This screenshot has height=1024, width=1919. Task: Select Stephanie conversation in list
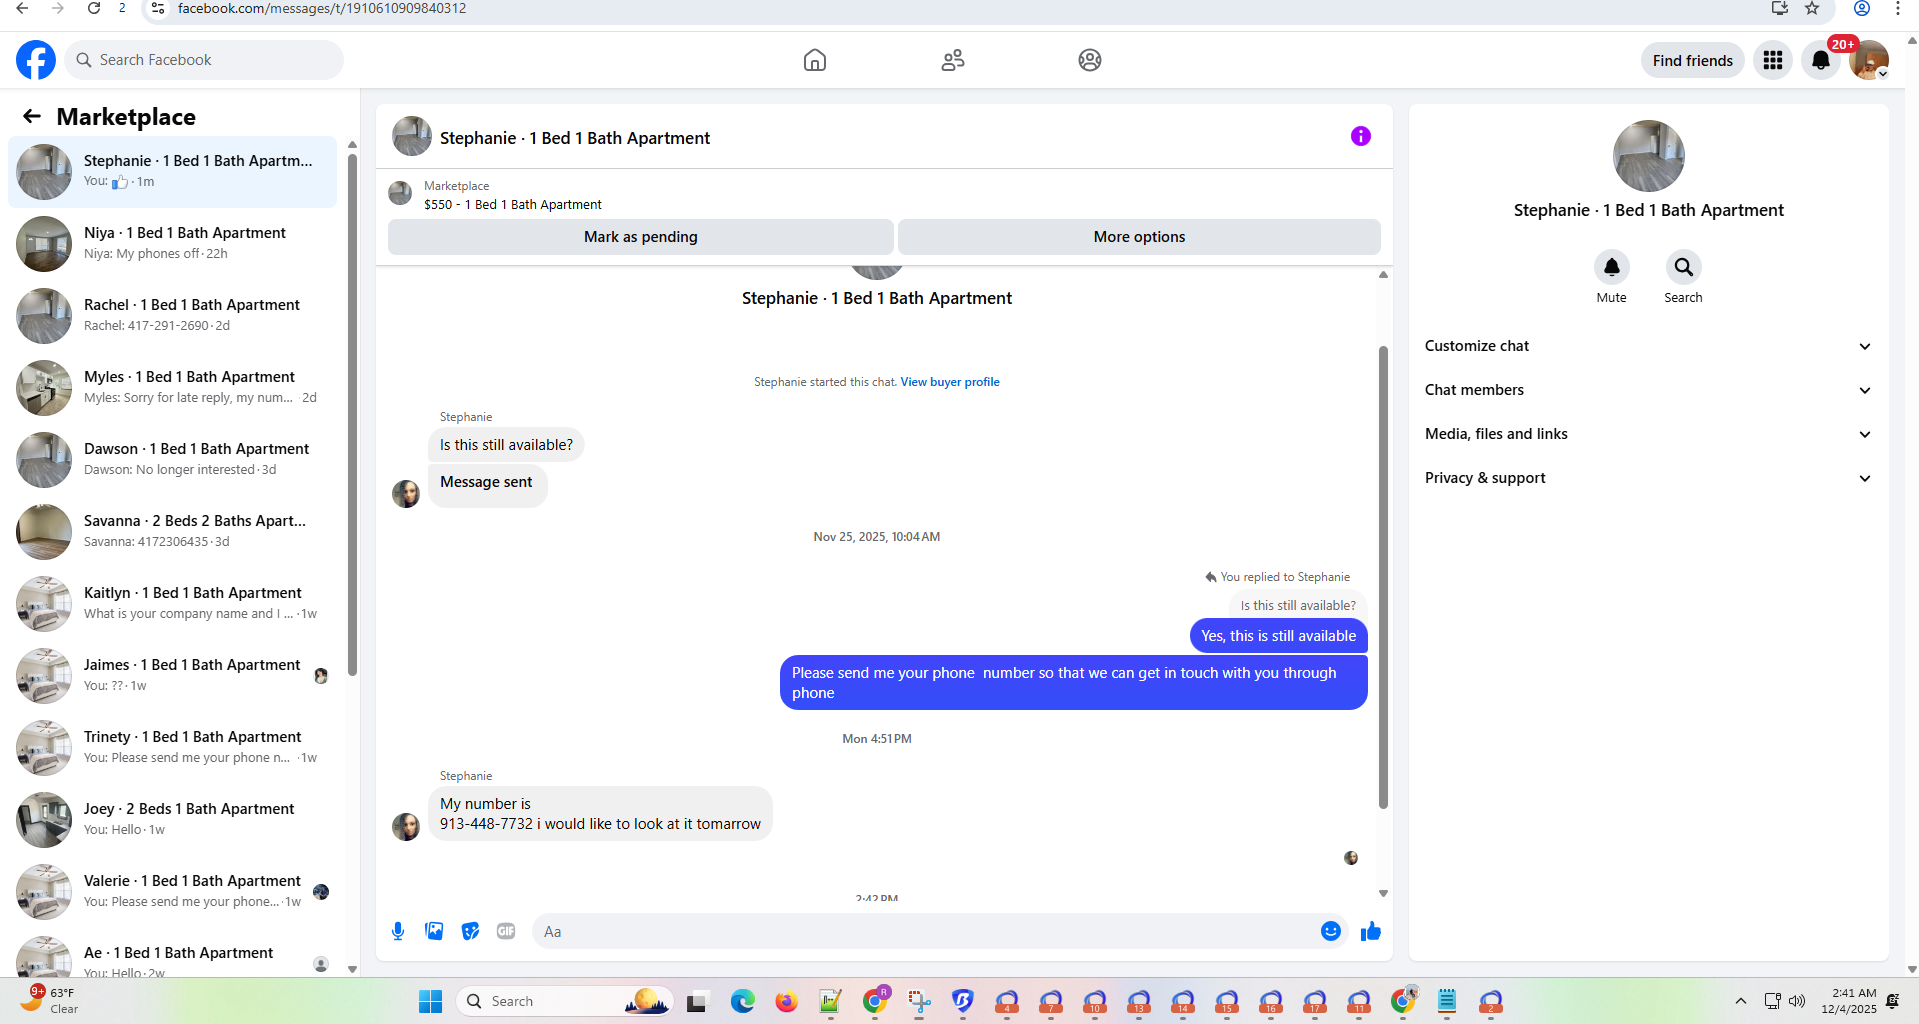click(x=172, y=171)
